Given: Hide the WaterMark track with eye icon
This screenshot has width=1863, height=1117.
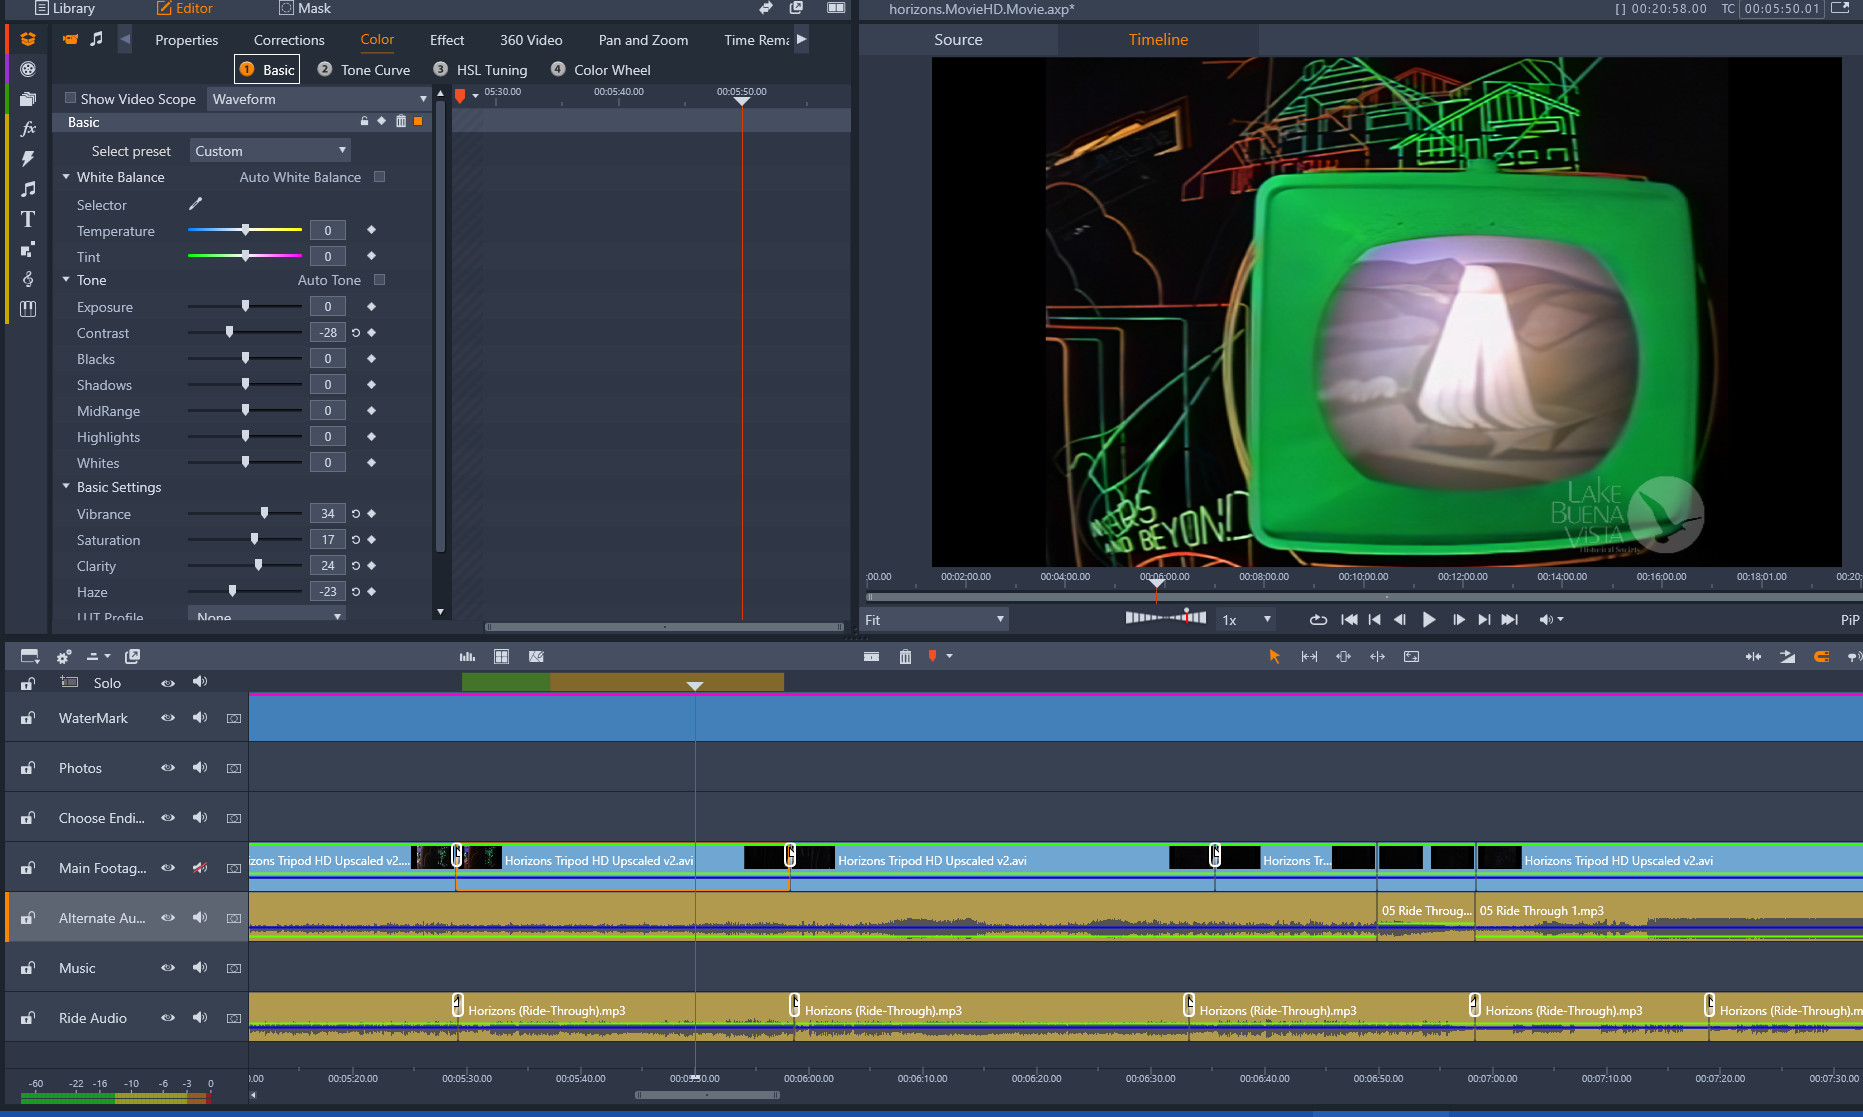Looking at the screenshot, I should (168, 718).
